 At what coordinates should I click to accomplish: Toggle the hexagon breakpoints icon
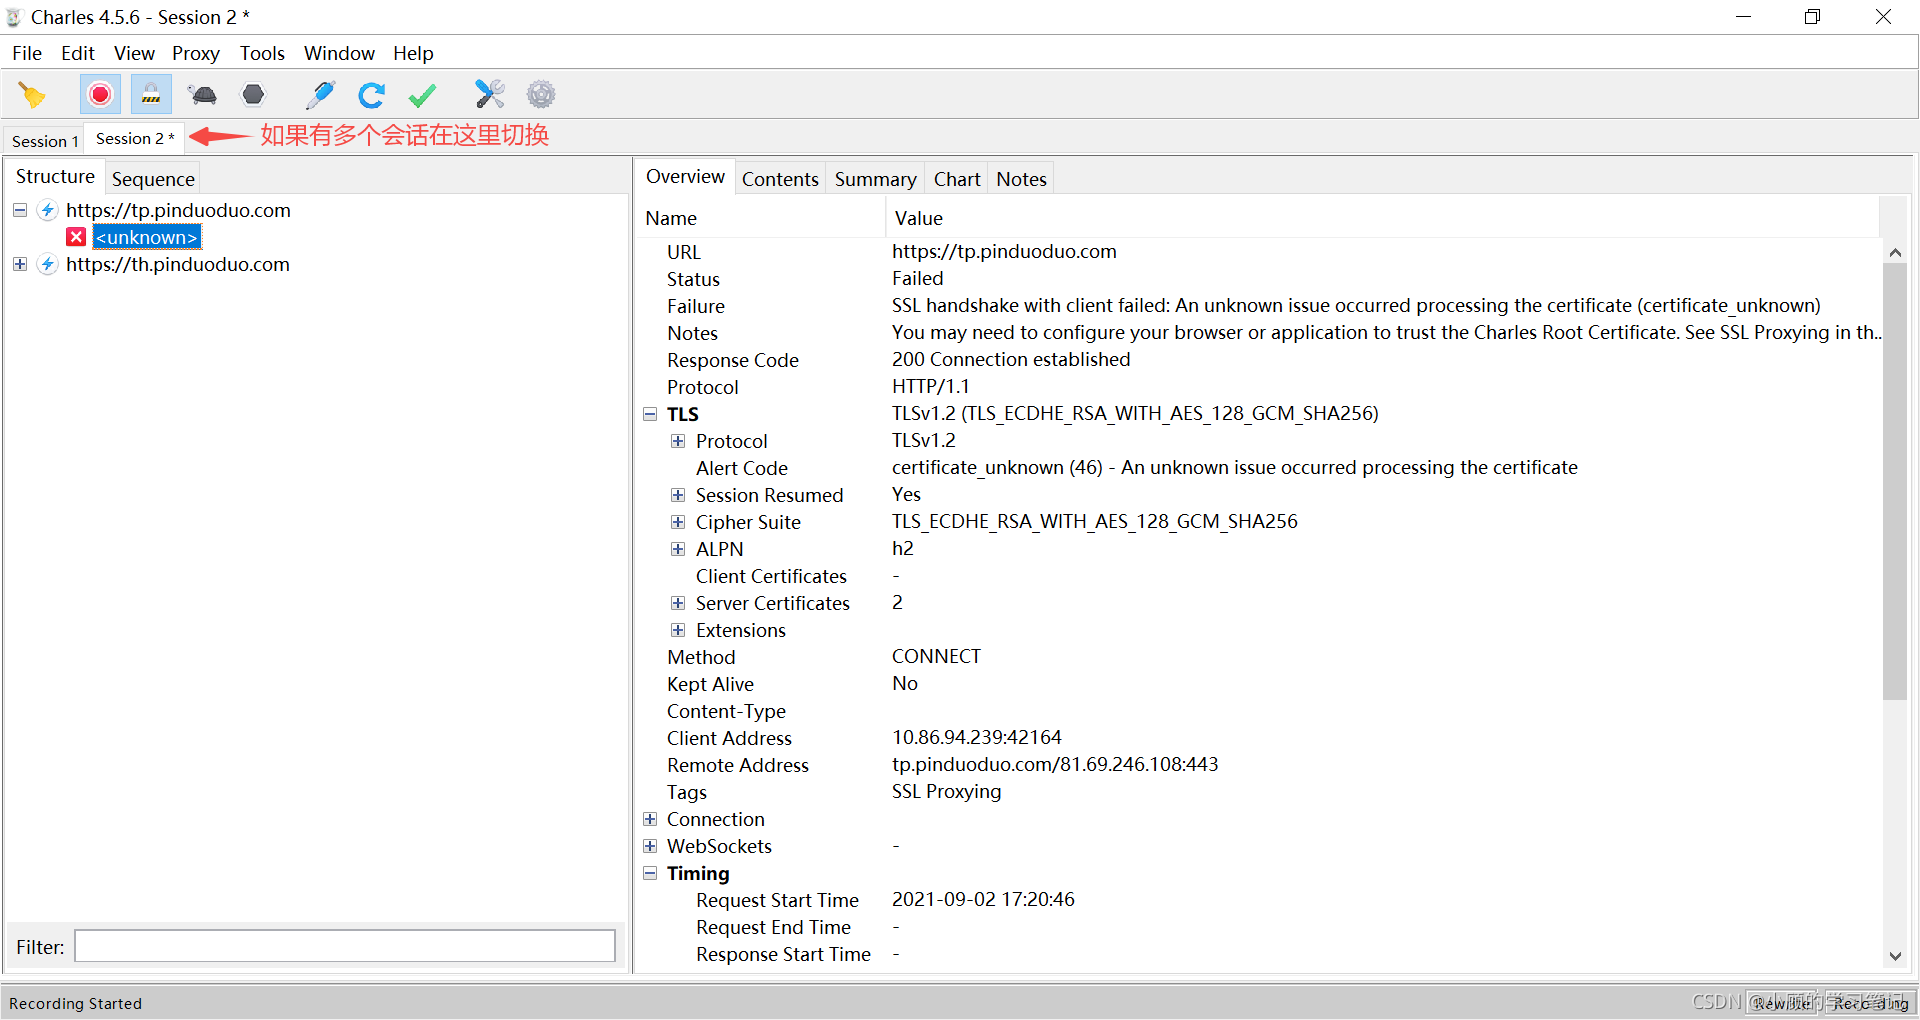click(x=254, y=95)
